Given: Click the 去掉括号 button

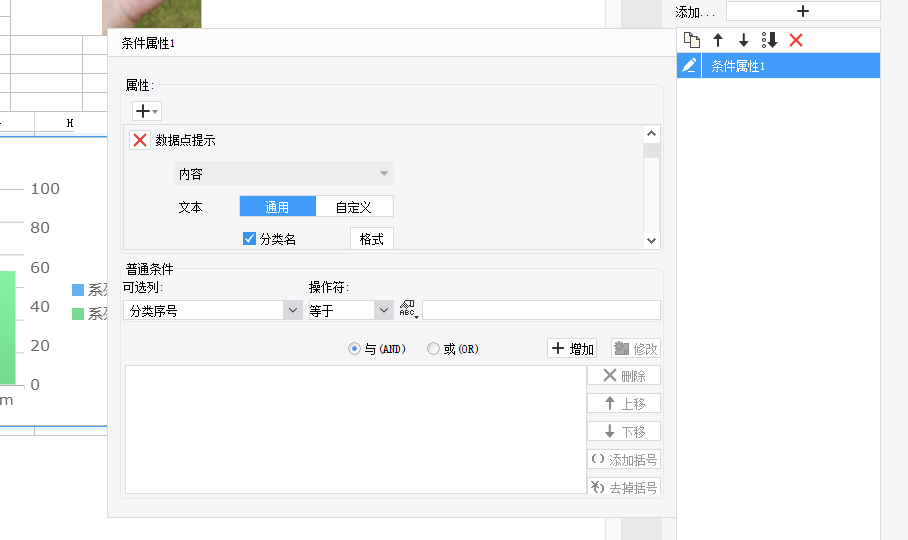Looking at the screenshot, I should tap(624, 487).
